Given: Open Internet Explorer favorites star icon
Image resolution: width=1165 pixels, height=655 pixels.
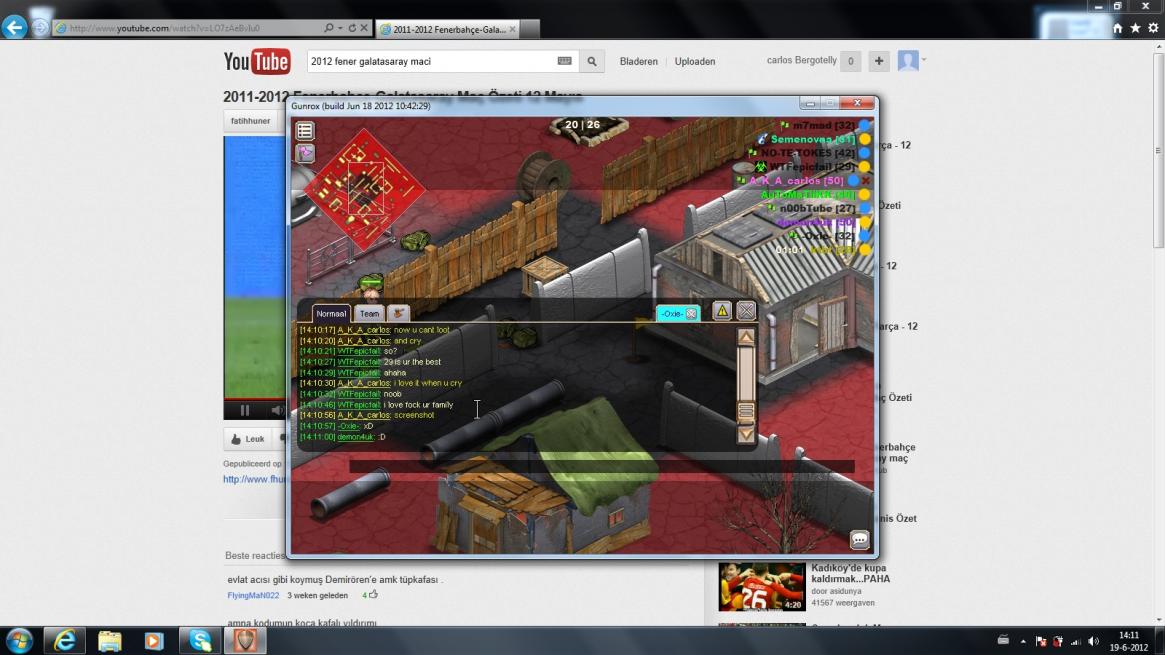Looking at the screenshot, I should coord(1135,28).
